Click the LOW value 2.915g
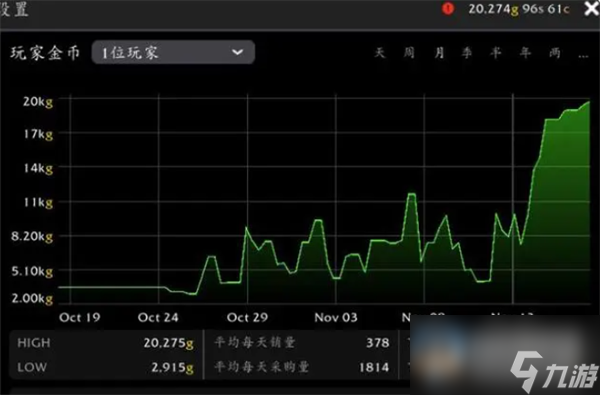This screenshot has height=395, width=600. 172,367
